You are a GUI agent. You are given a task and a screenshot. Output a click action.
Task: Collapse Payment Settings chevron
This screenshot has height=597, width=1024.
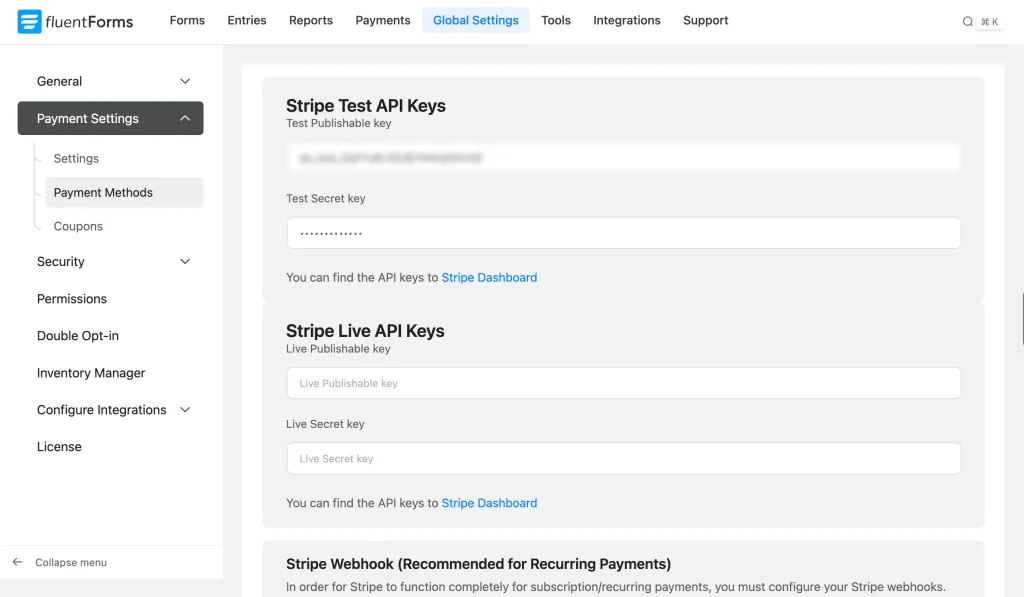185,118
